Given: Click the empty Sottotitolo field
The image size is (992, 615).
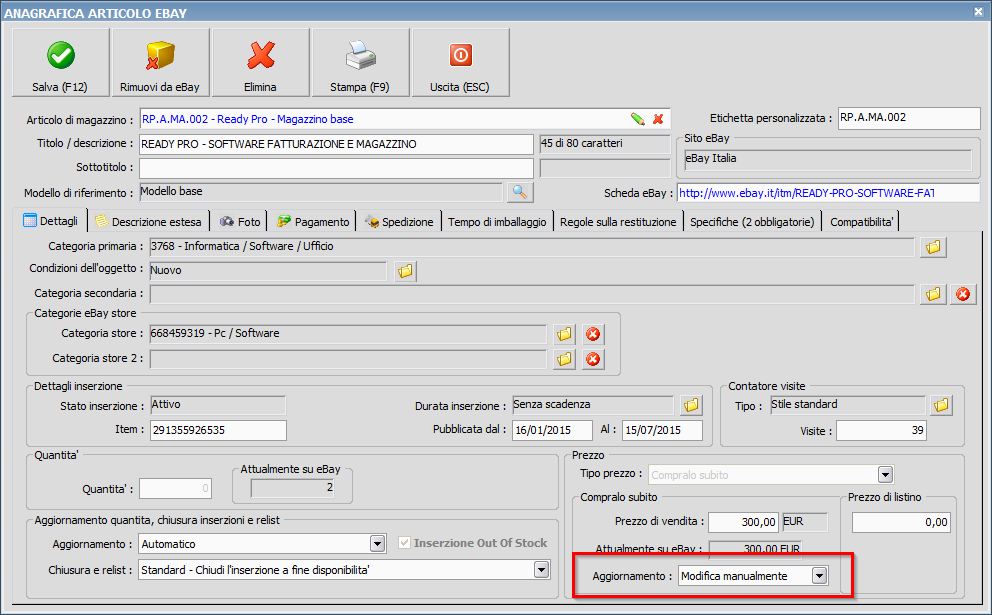Looking at the screenshot, I should [x=336, y=168].
